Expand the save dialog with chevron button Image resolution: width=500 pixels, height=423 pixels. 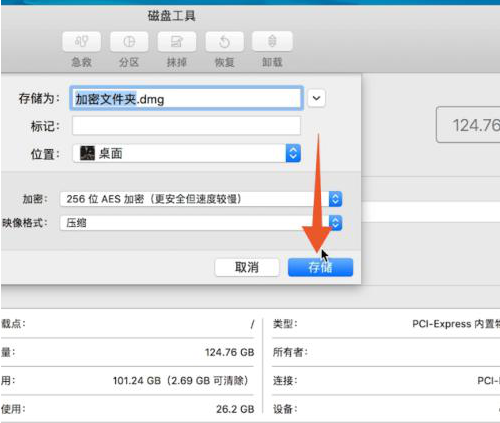(316, 98)
